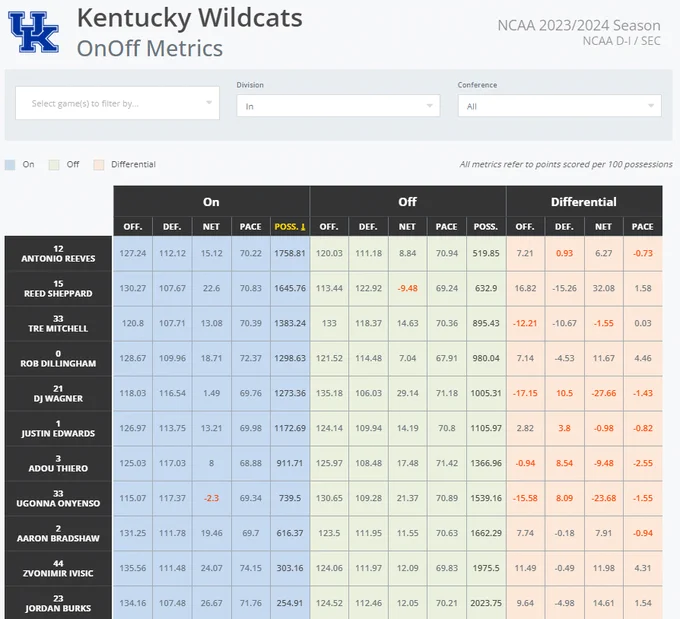The width and height of the screenshot is (680, 619).
Task: Expand the Division dropdown
Action: point(338,106)
